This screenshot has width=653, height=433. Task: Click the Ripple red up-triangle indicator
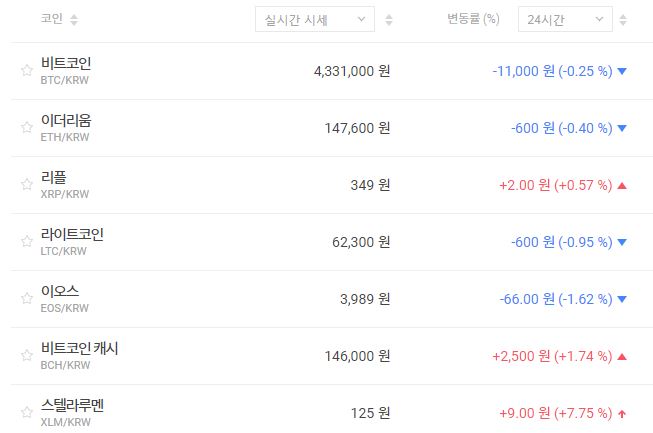622,185
